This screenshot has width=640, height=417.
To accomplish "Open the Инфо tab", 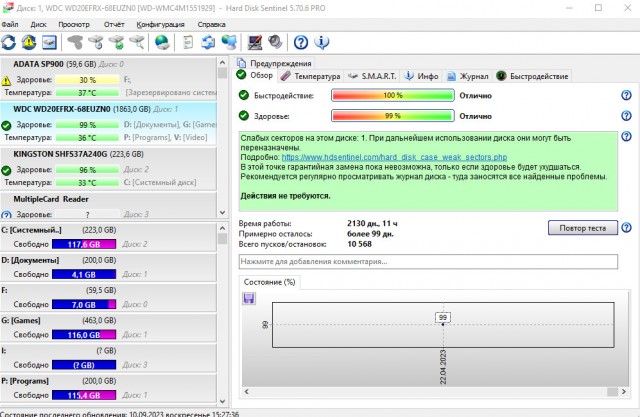I will [x=421, y=76].
